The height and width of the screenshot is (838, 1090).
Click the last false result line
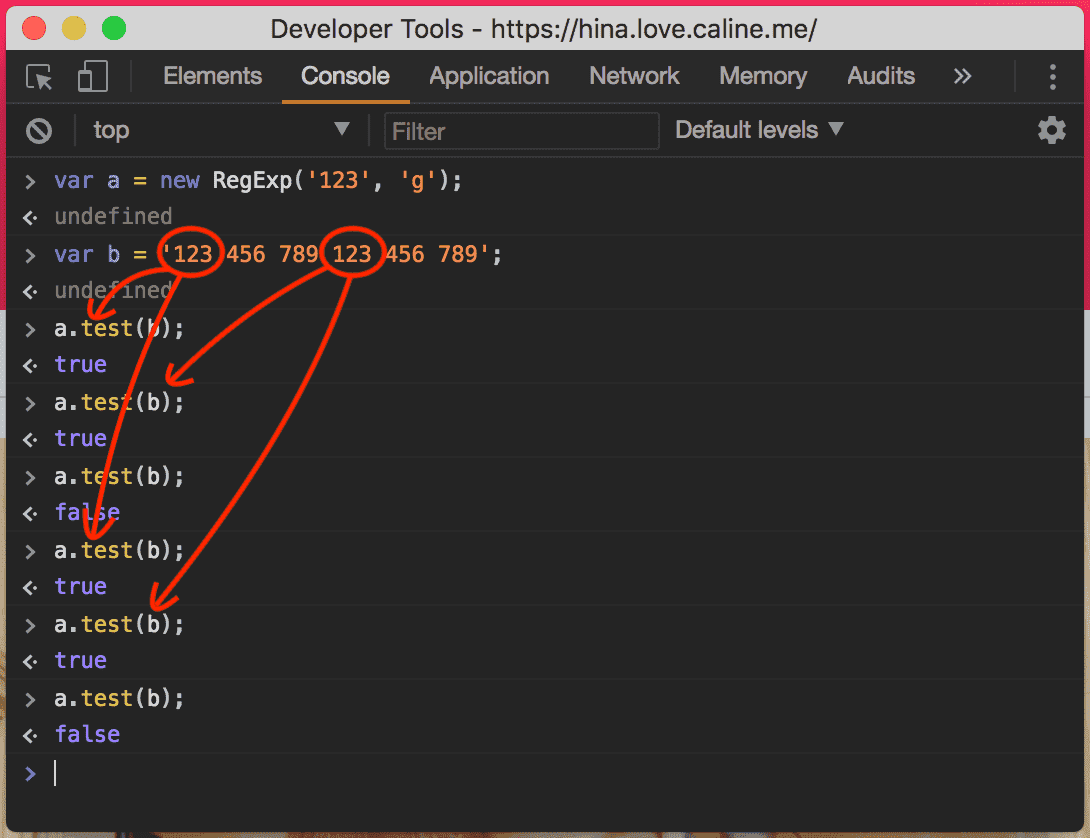point(87,734)
